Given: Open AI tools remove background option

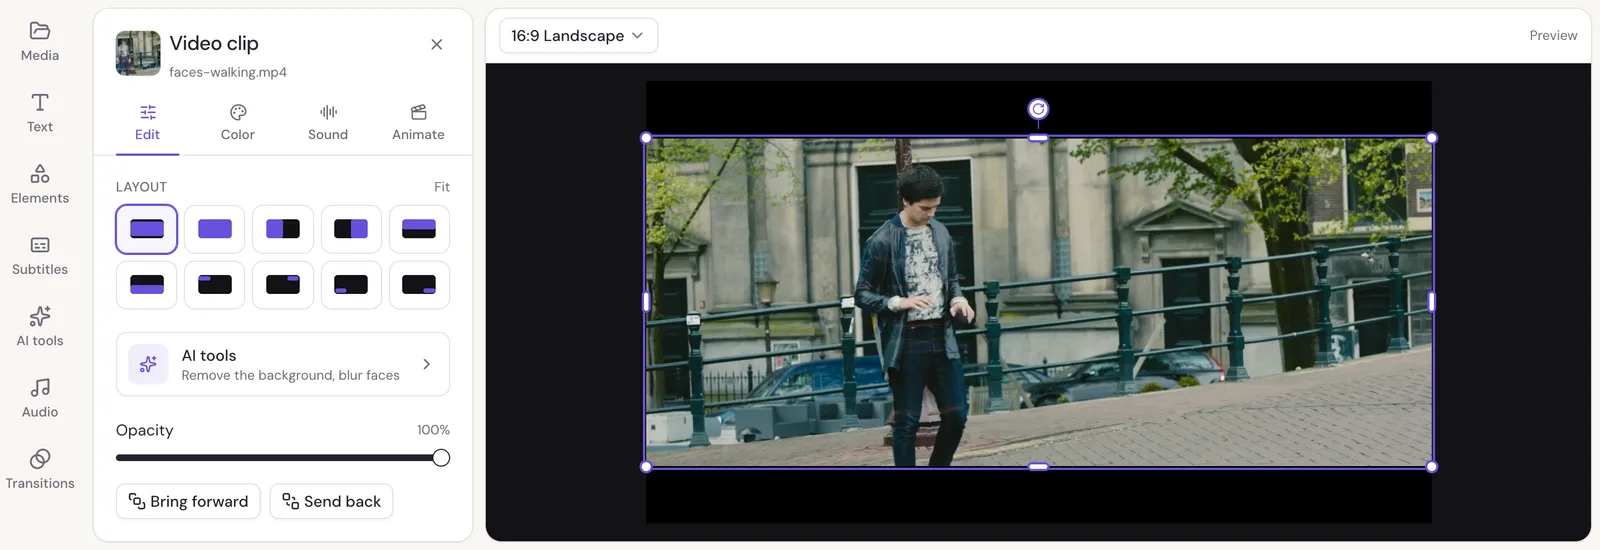Looking at the screenshot, I should tap(283, 364).
